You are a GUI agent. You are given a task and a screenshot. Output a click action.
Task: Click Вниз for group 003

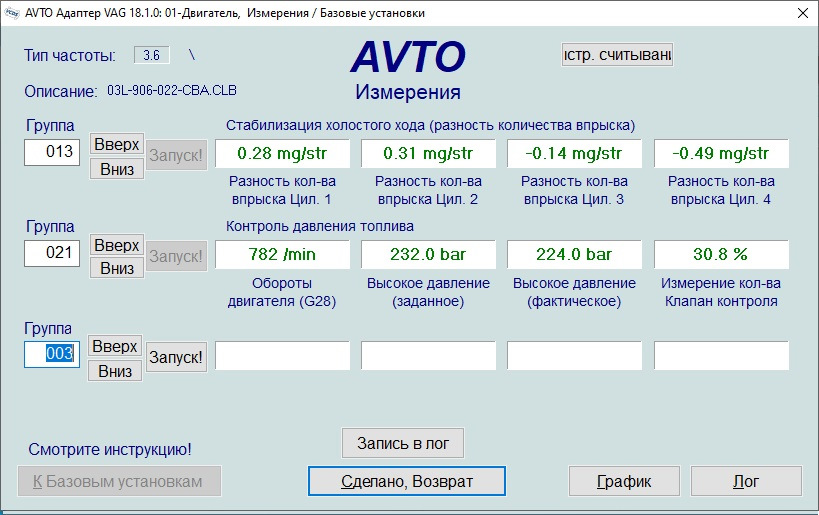114,371
